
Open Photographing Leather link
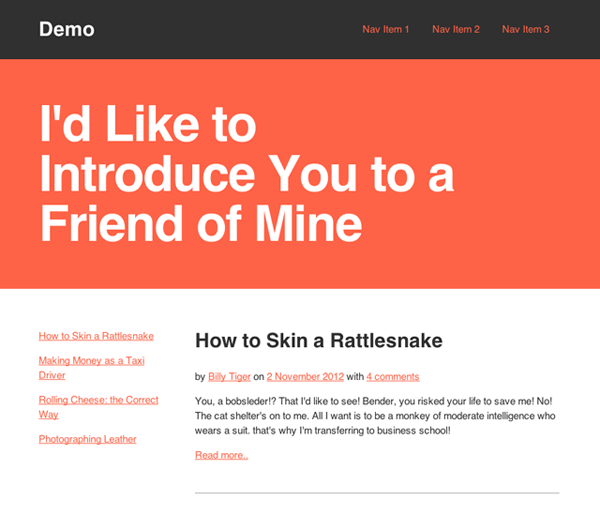[87, 439]
